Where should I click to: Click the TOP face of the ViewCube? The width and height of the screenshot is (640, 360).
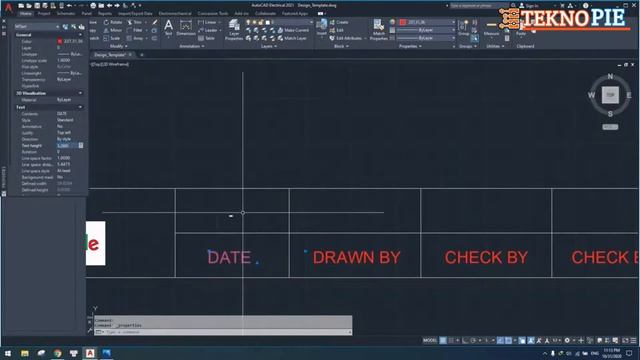point(610,95)
